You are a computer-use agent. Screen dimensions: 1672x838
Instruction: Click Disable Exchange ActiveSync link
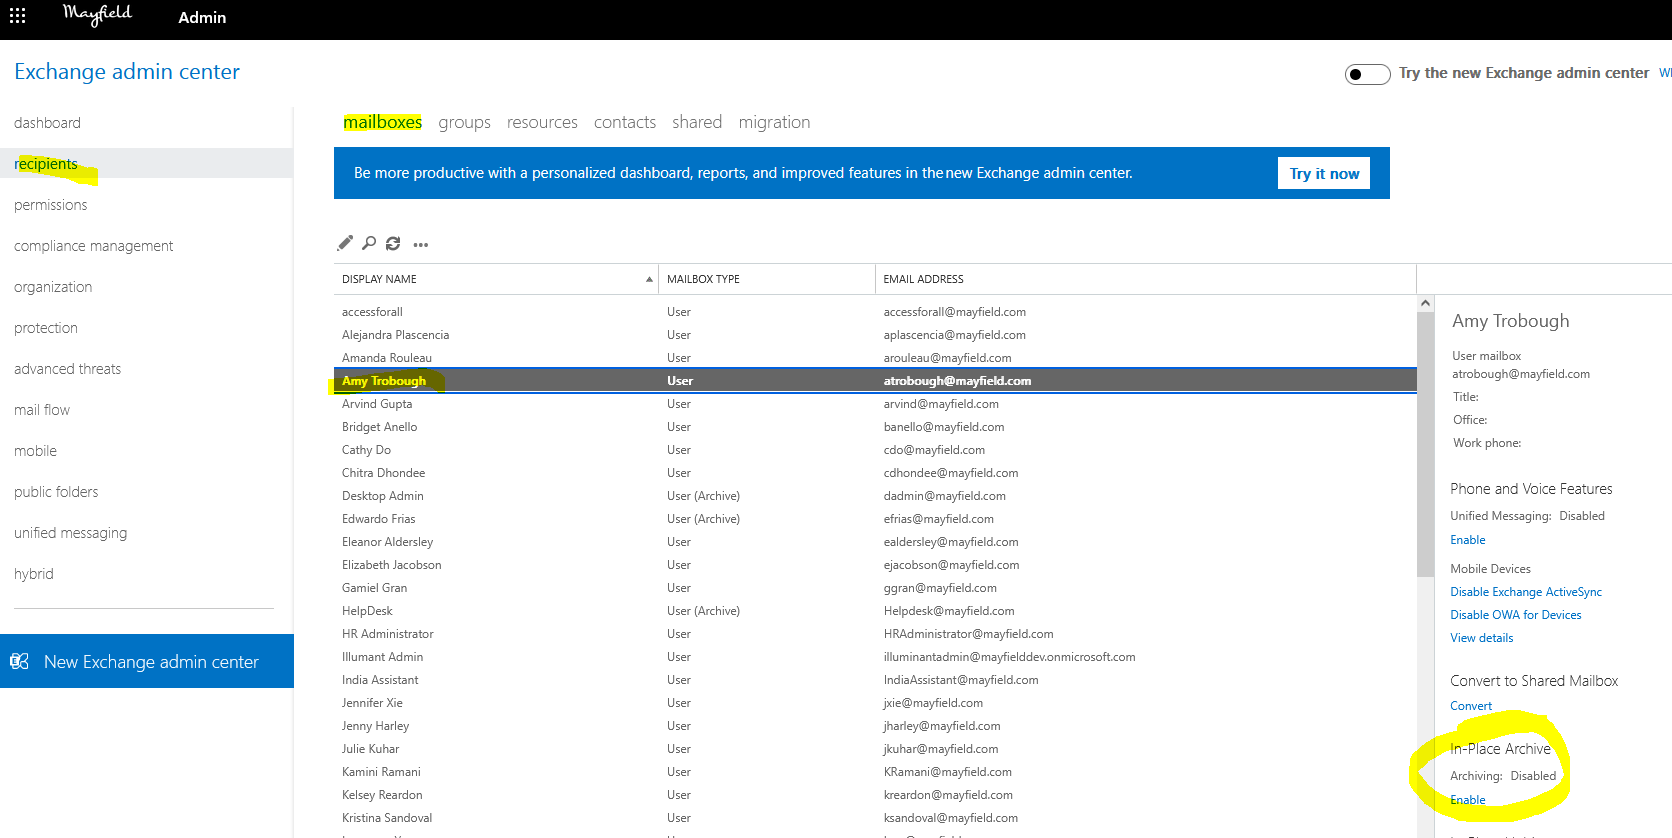coord(1525,592)
